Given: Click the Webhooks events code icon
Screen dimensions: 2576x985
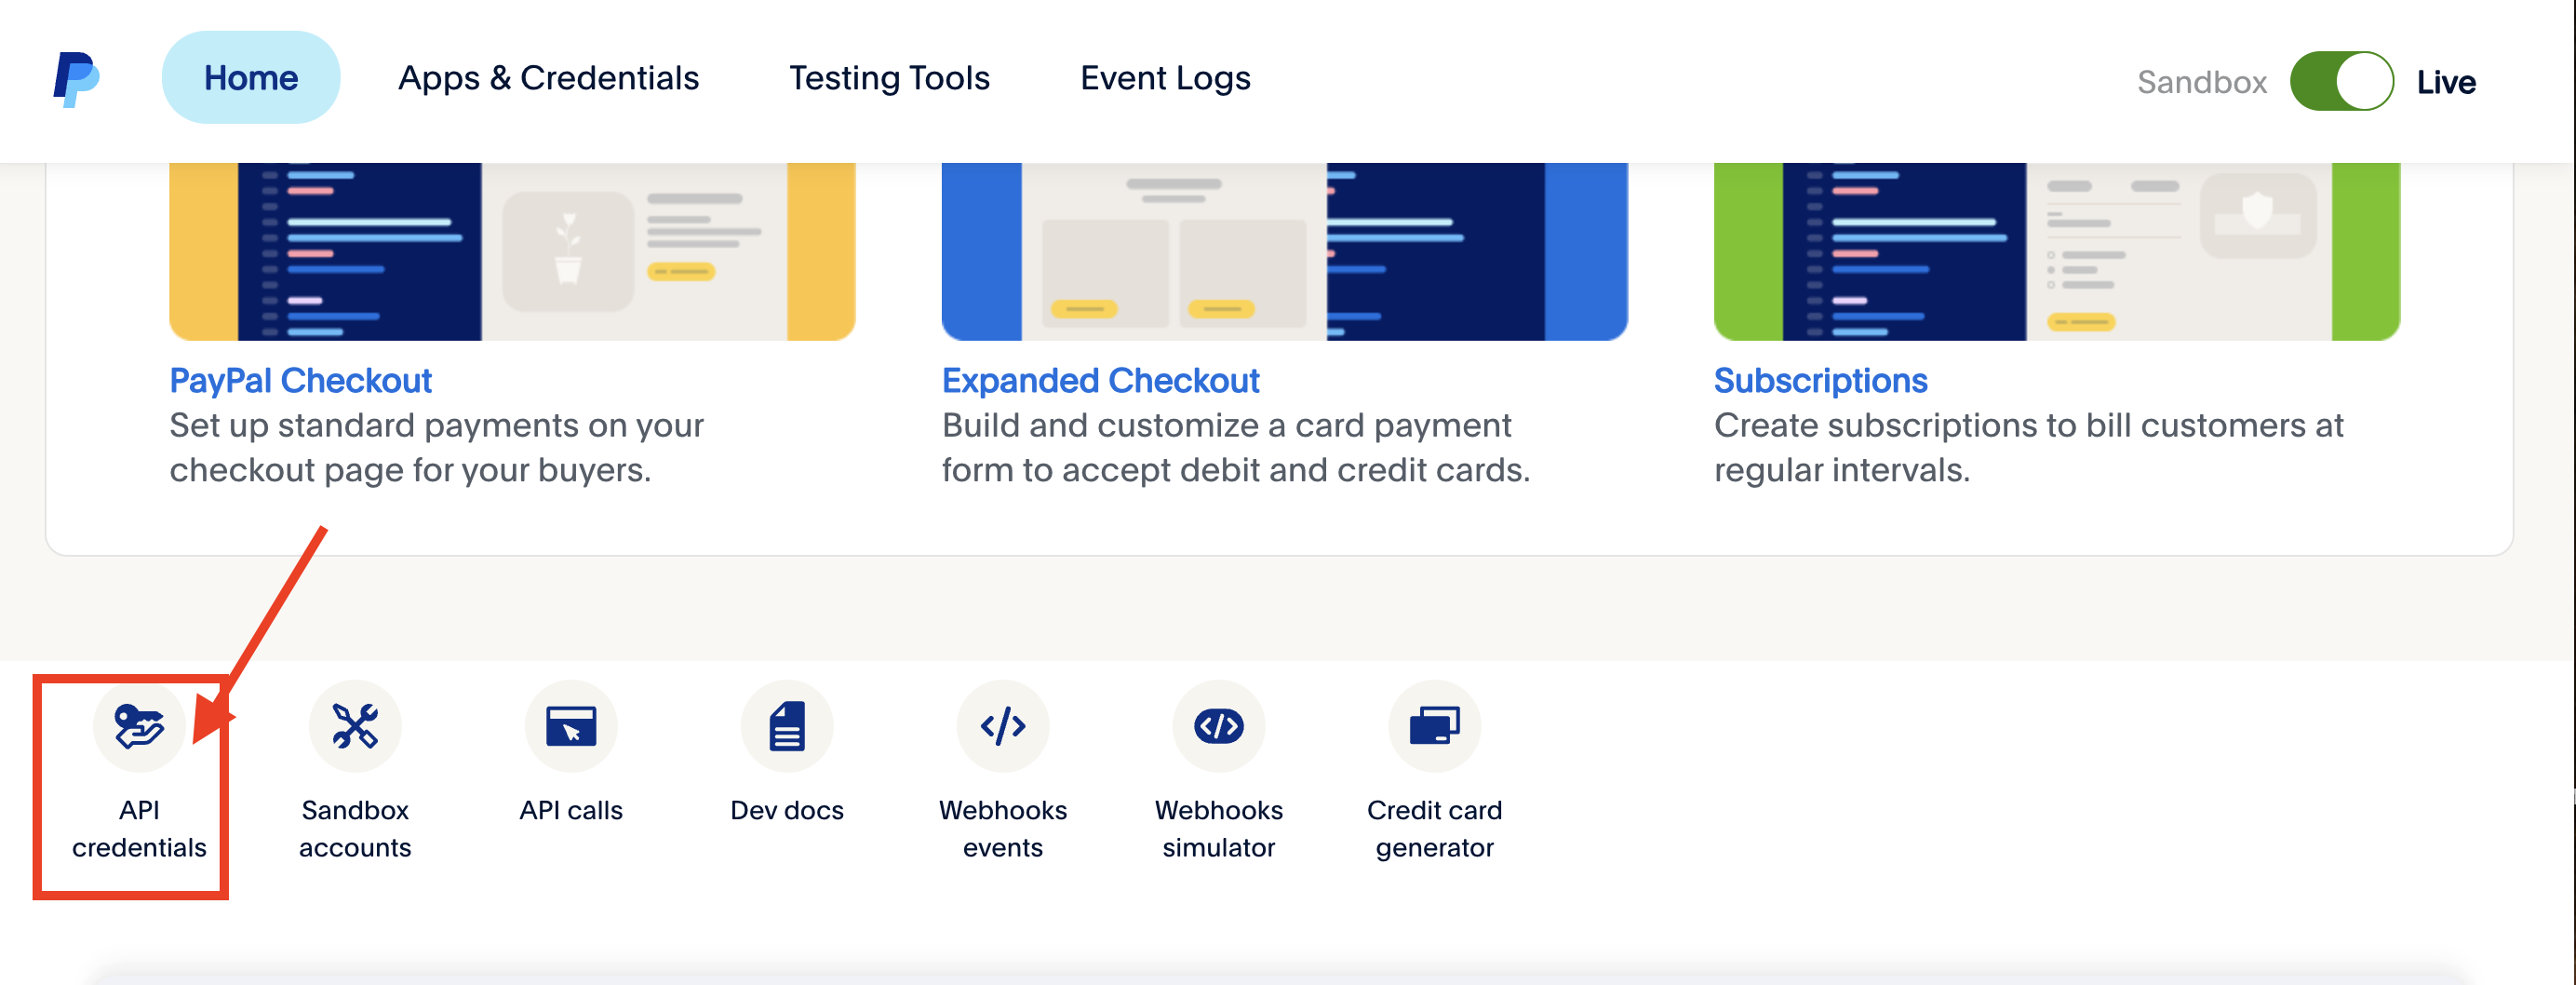Looking at the screenshot, I should point(1003,727).
